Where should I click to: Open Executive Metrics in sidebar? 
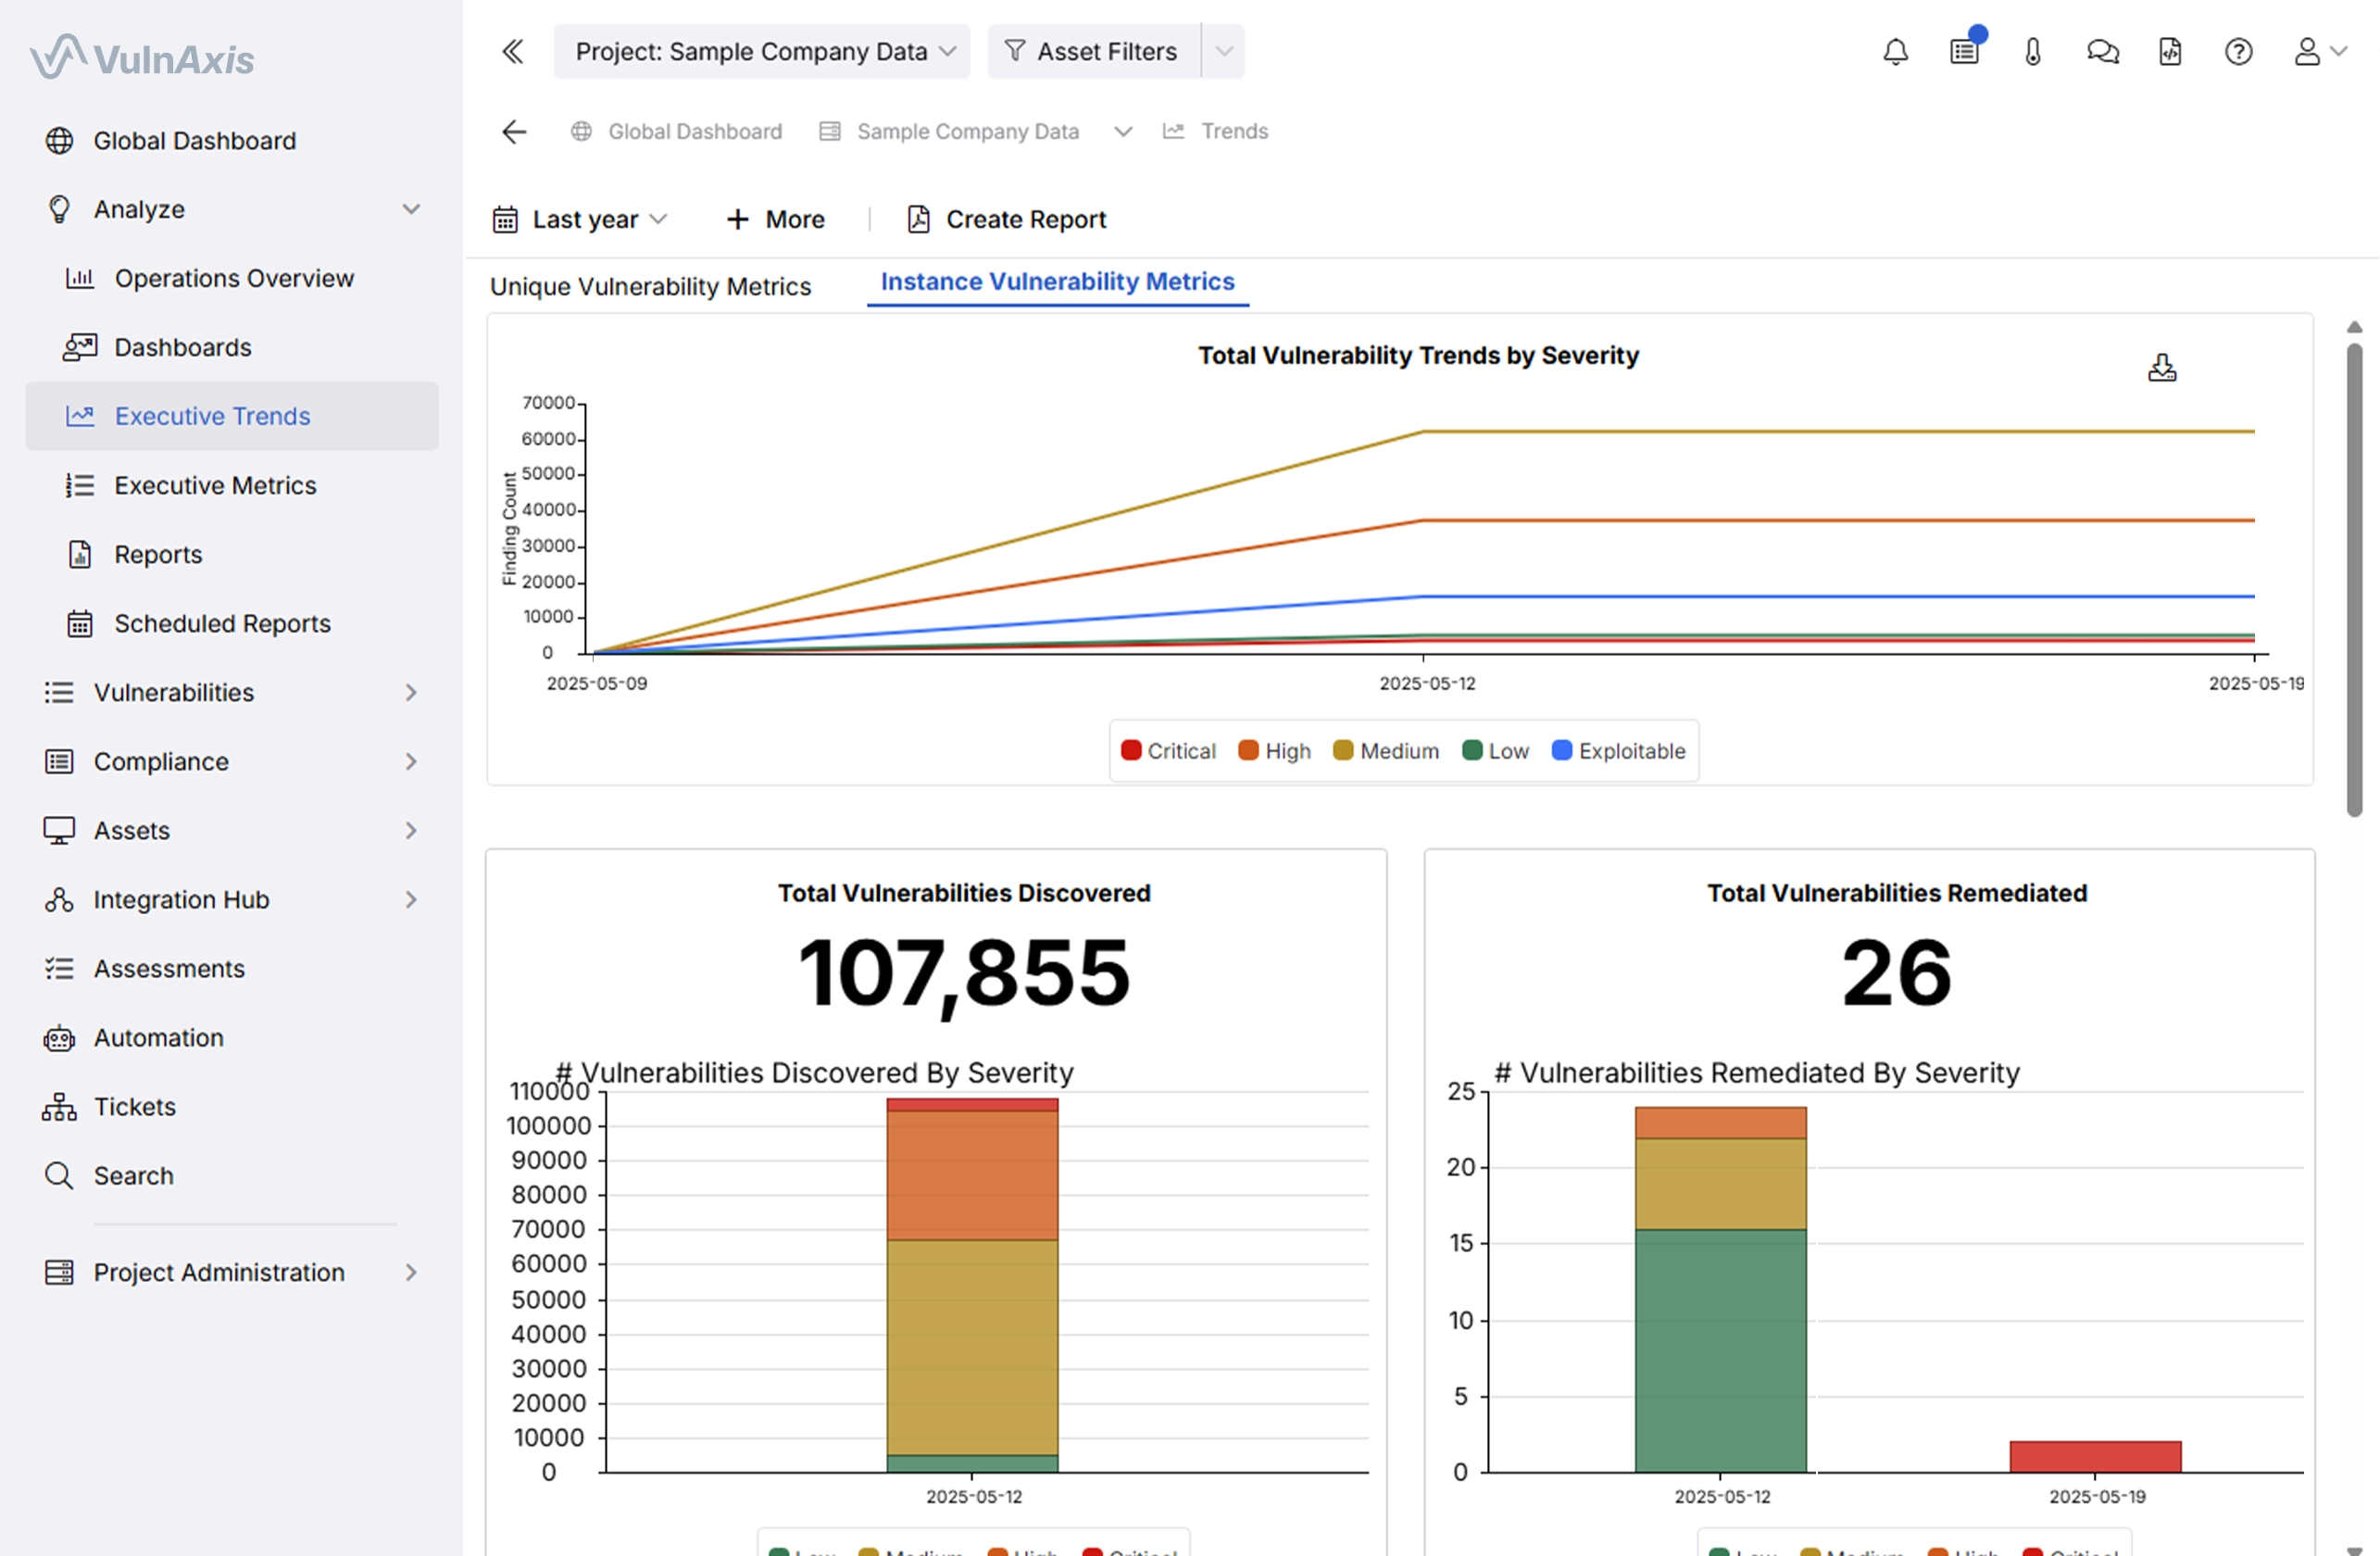pos(215,485)
